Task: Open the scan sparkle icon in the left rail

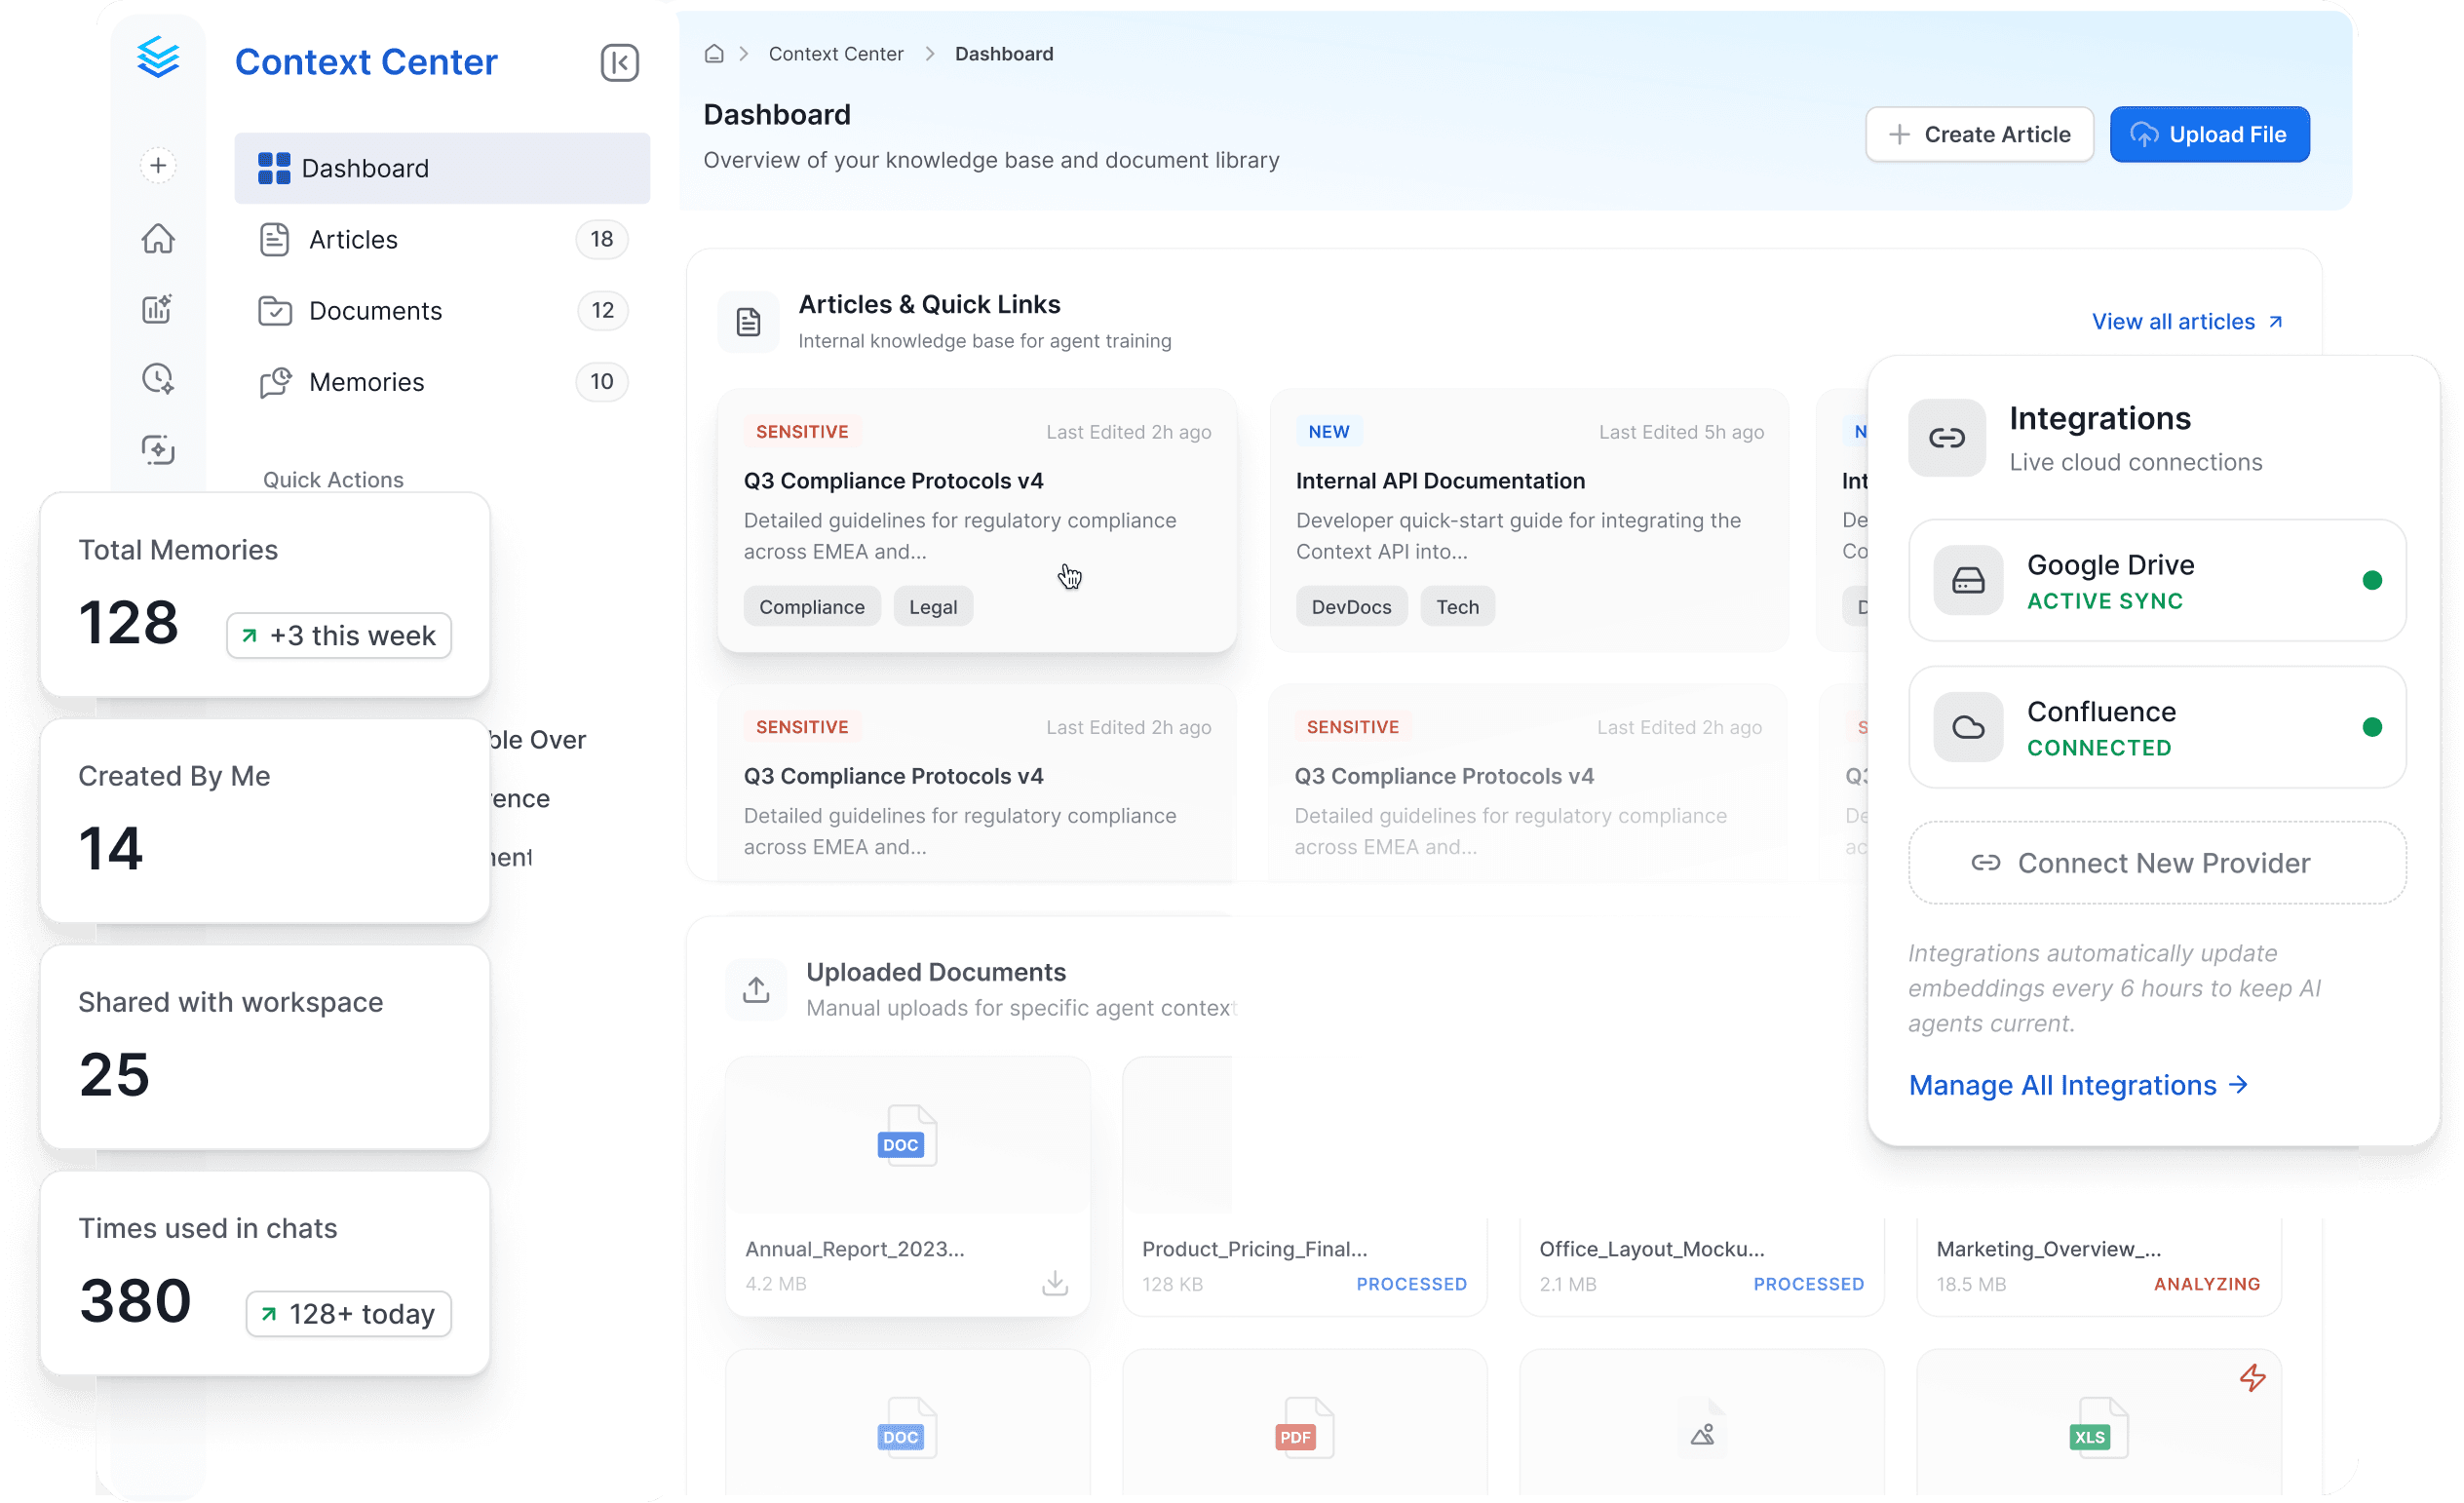Action: point(158,450)
